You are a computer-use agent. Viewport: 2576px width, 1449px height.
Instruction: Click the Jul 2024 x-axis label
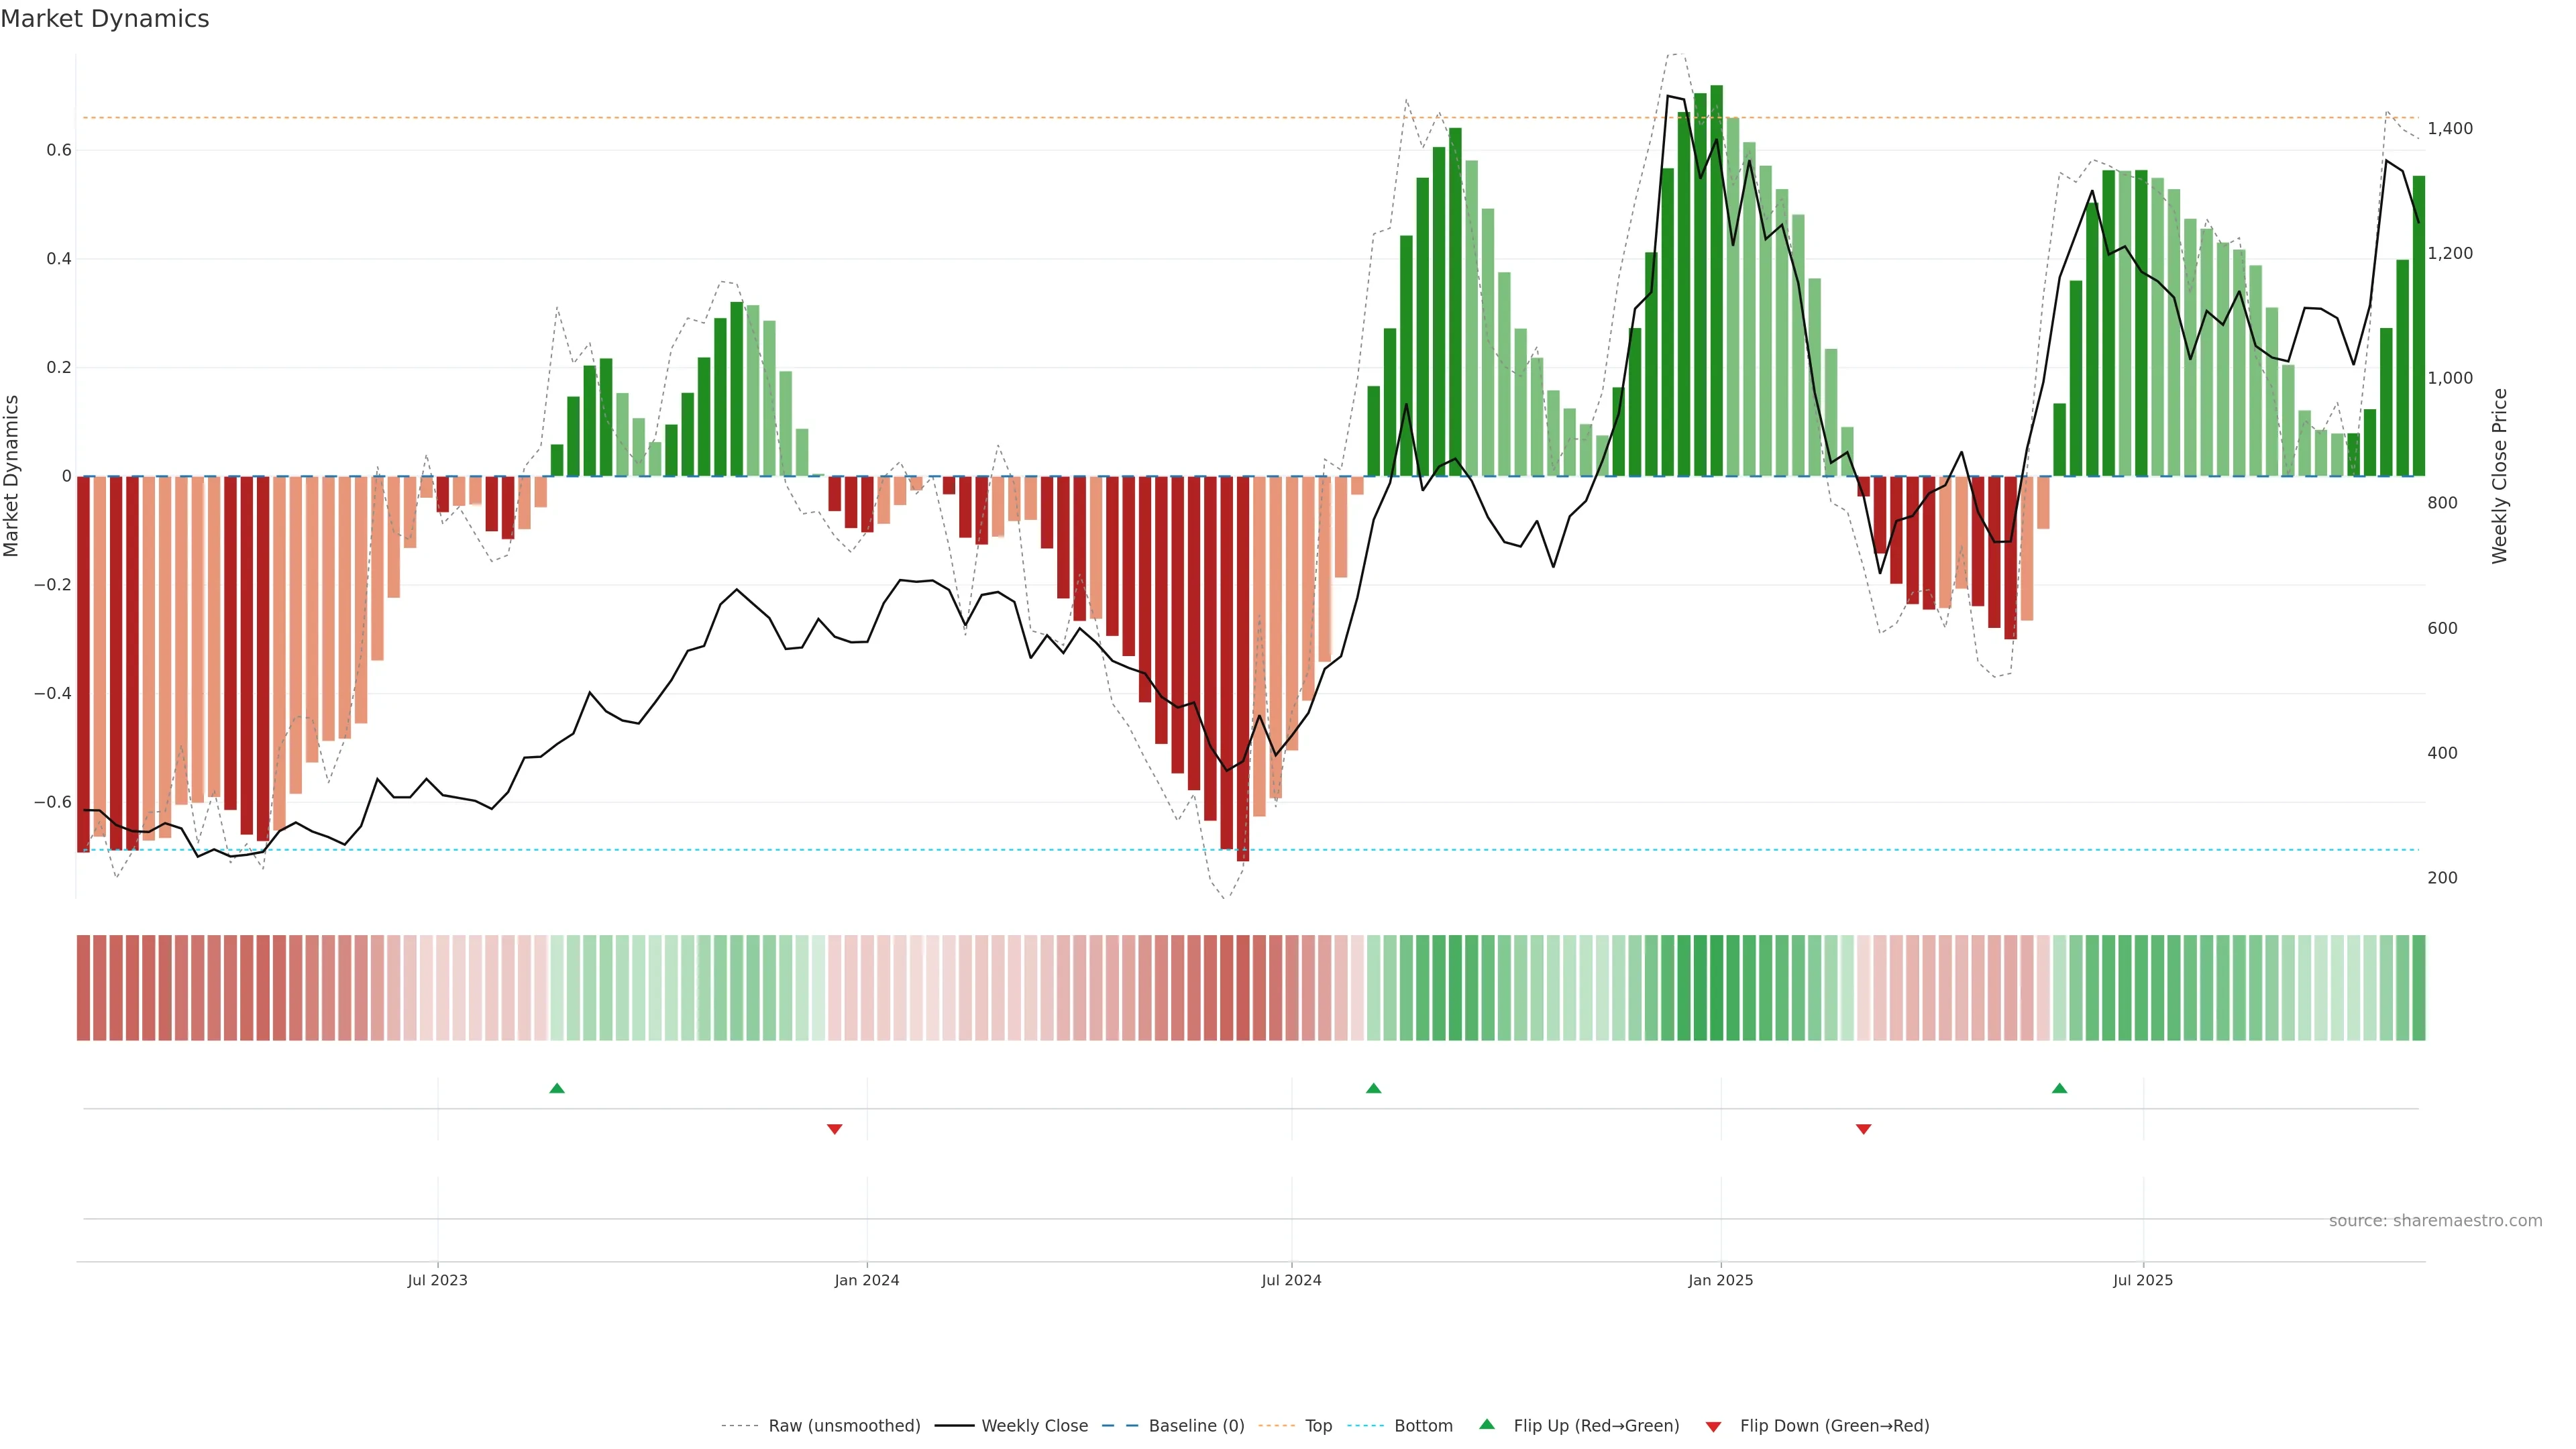click(x=1291, y=1280)
